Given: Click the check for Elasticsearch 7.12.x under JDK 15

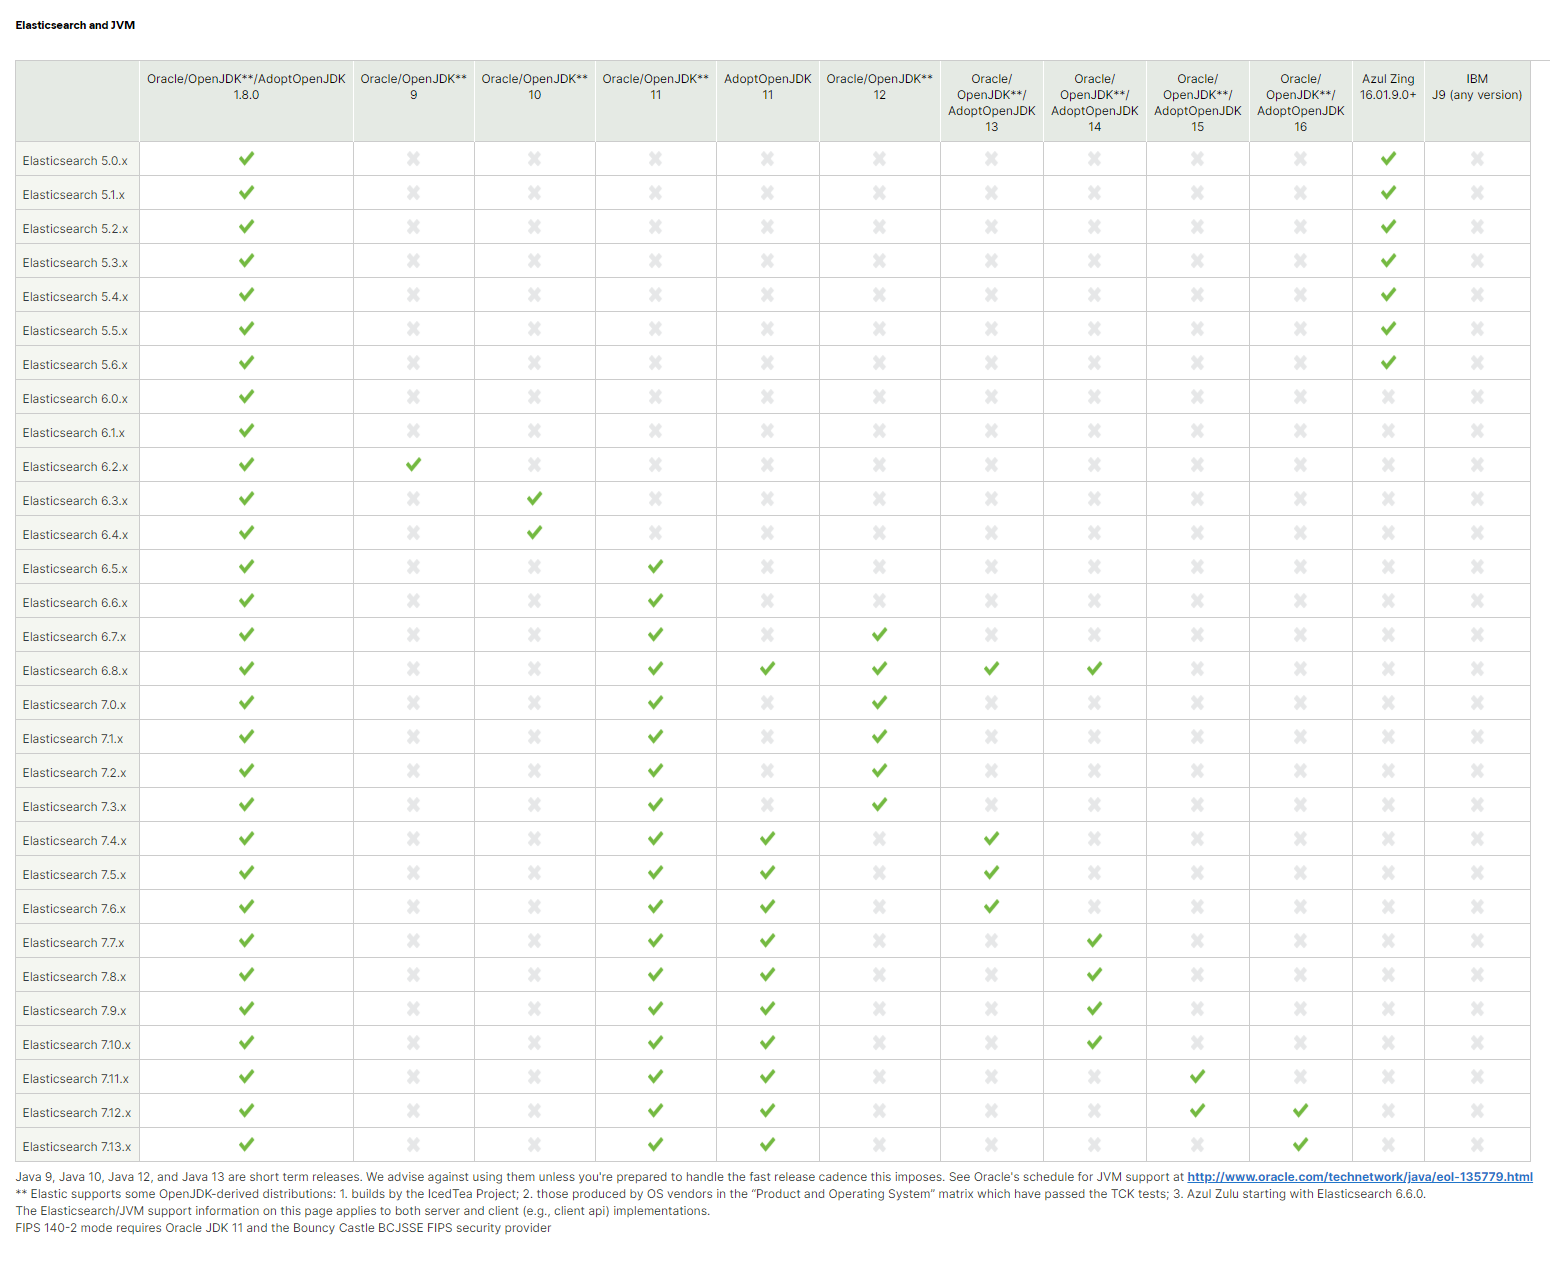Looking at the screenshot, I should point(1197,1110).
